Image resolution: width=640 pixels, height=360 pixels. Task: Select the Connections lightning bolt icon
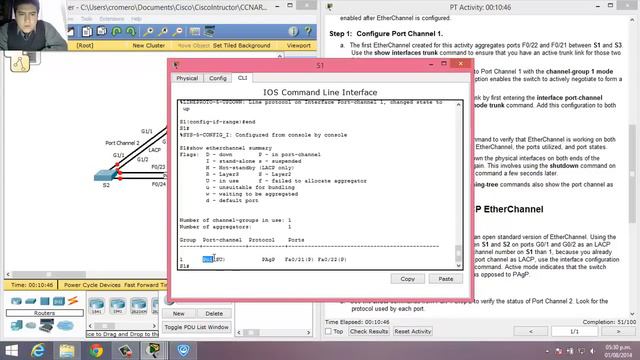73,301
